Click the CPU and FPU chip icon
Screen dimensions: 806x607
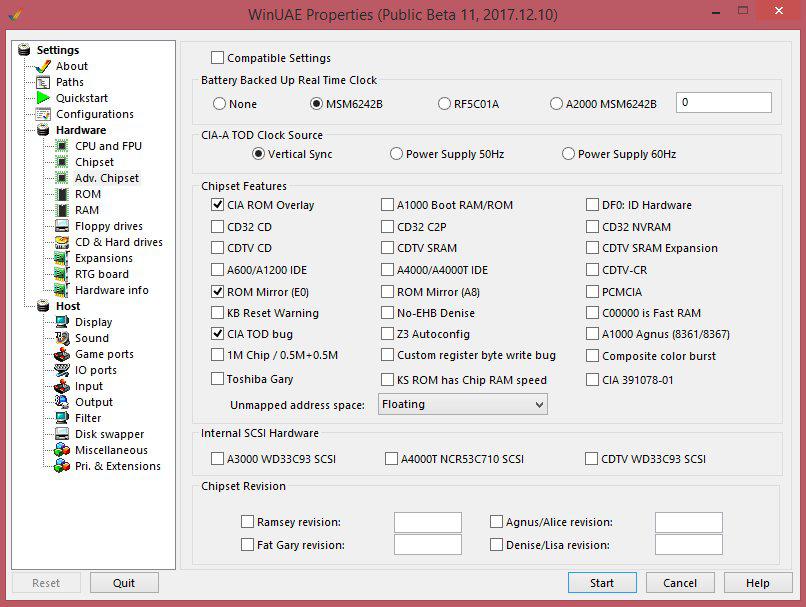62,146
